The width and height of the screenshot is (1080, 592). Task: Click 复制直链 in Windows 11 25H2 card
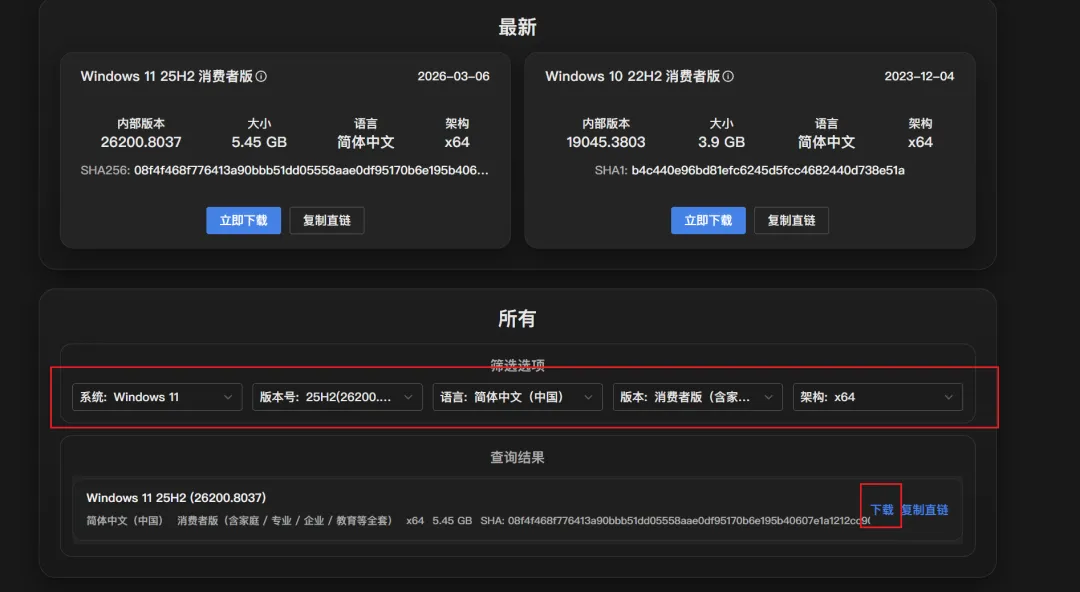326,221
